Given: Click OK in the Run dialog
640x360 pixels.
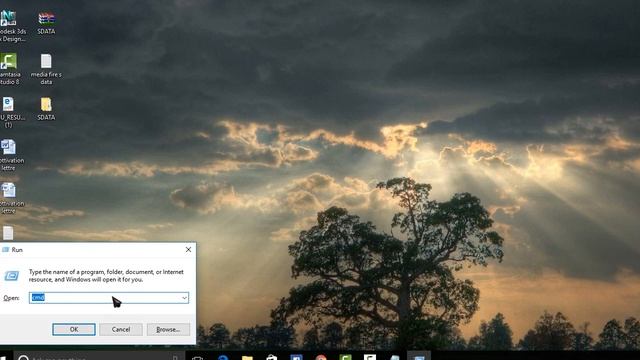Looking at the screenshot, I should [74, 329].
